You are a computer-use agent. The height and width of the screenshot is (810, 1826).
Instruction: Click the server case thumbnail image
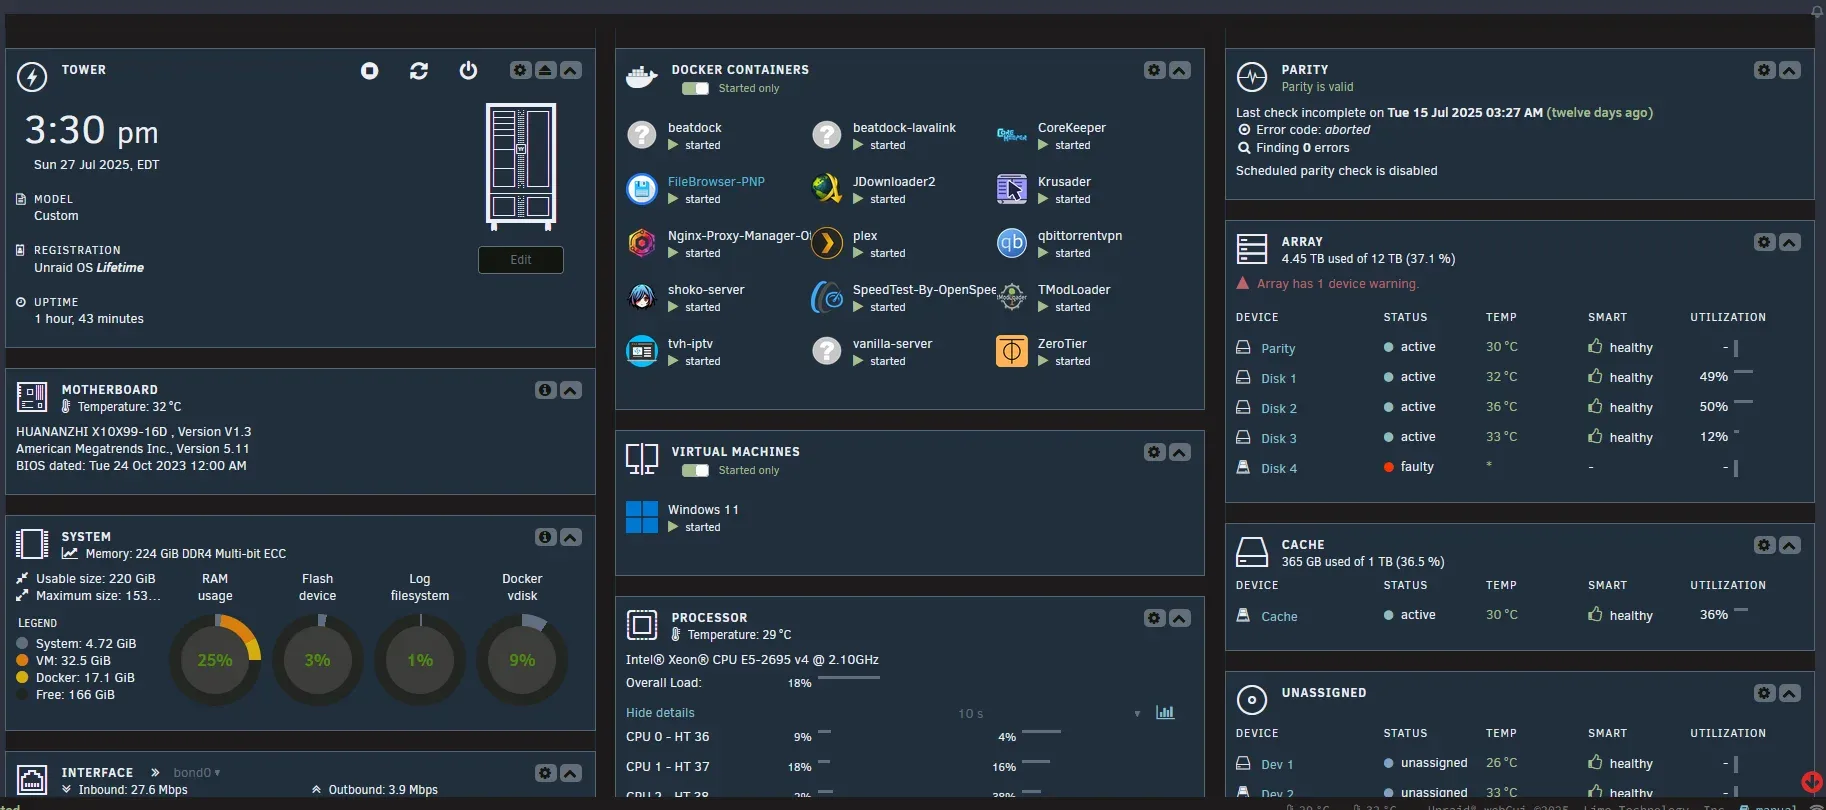521,167
